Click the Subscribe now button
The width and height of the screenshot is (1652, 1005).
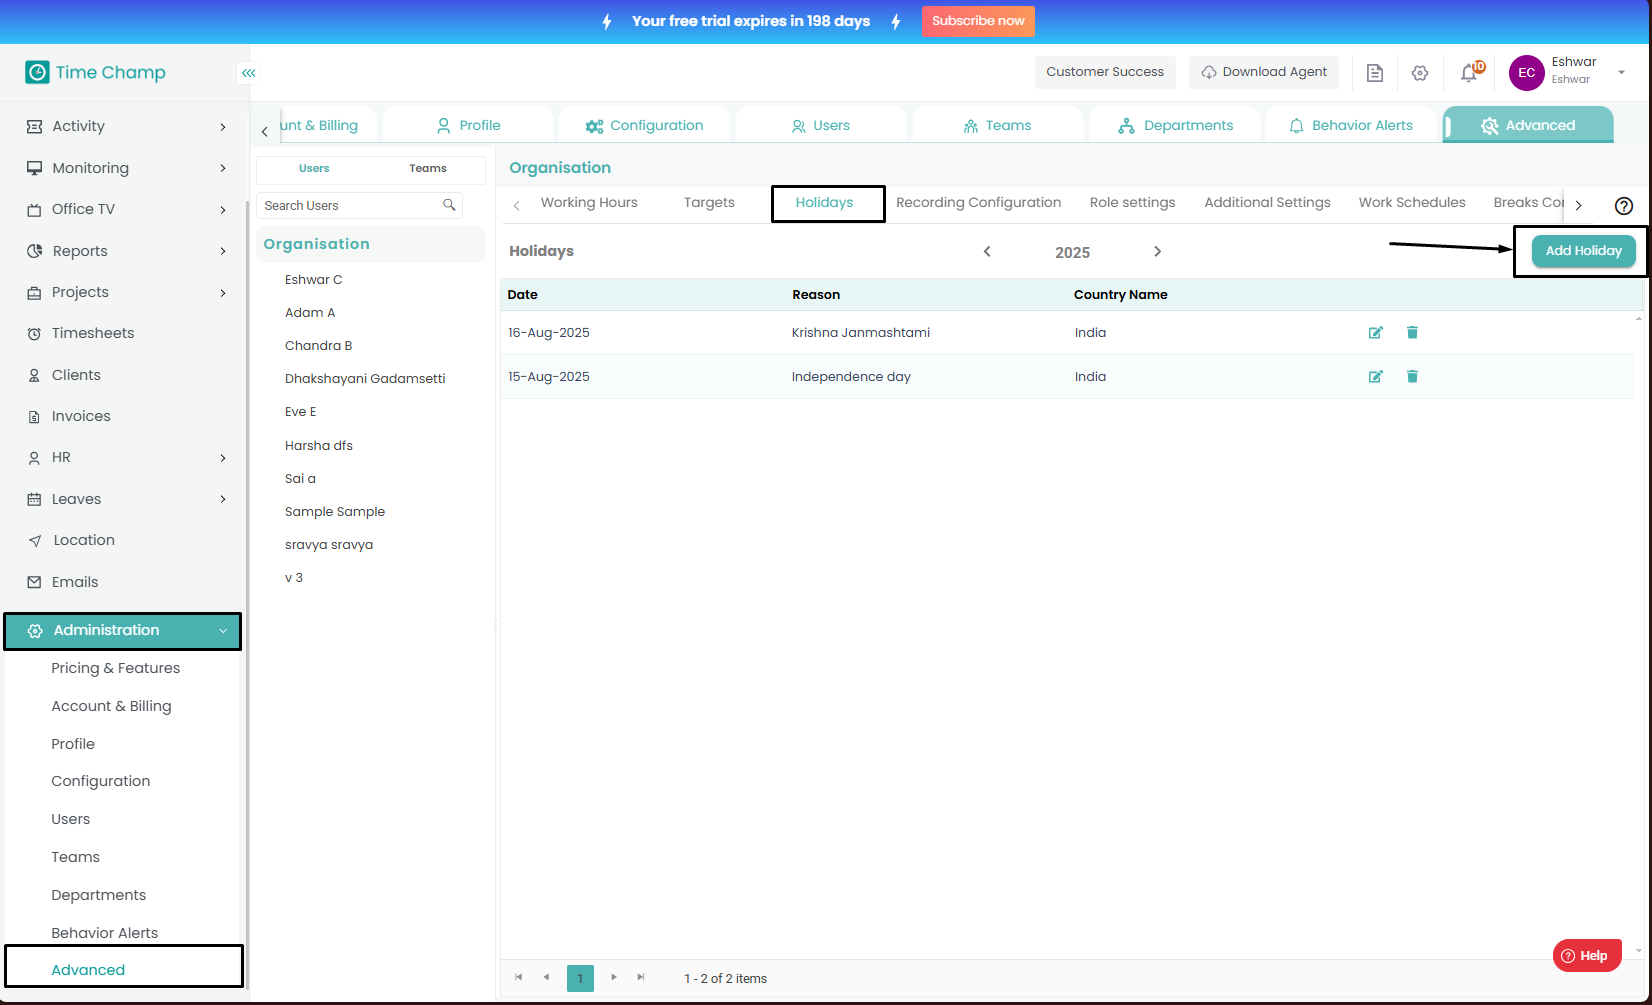(977, 21)
